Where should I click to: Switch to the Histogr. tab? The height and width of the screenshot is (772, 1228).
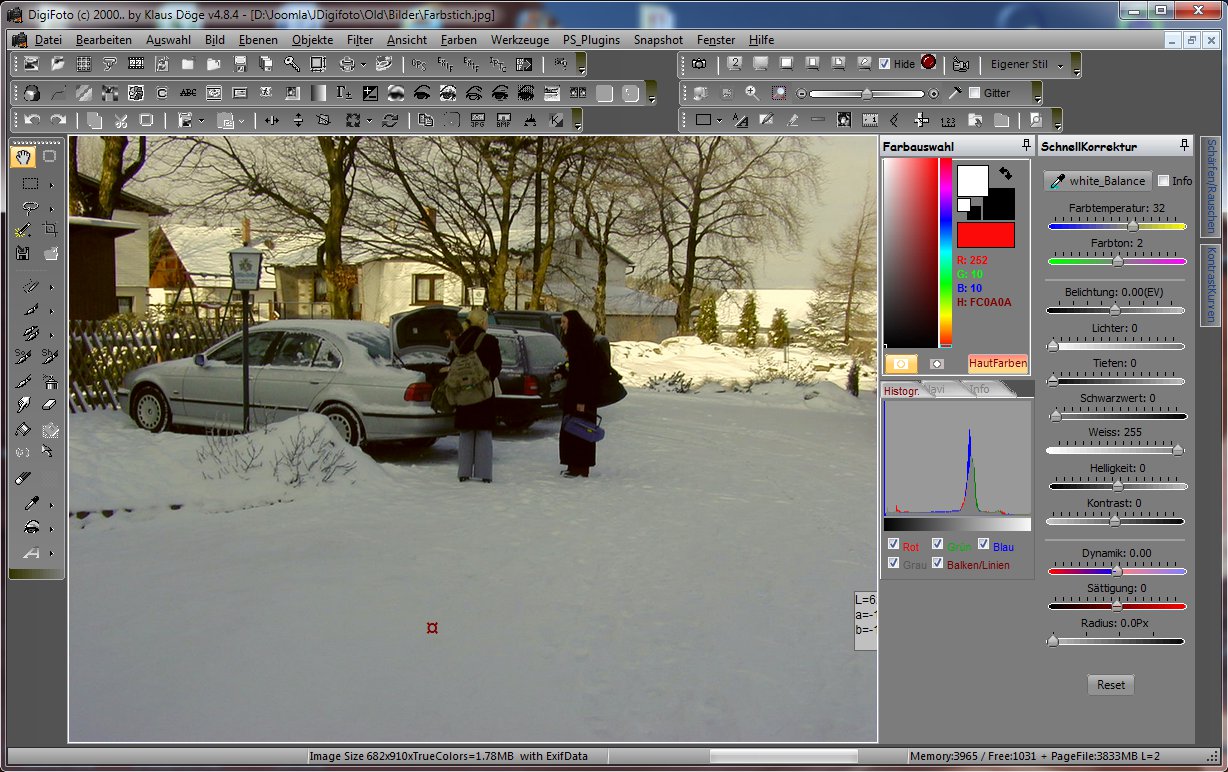click(x=901, y=390)
